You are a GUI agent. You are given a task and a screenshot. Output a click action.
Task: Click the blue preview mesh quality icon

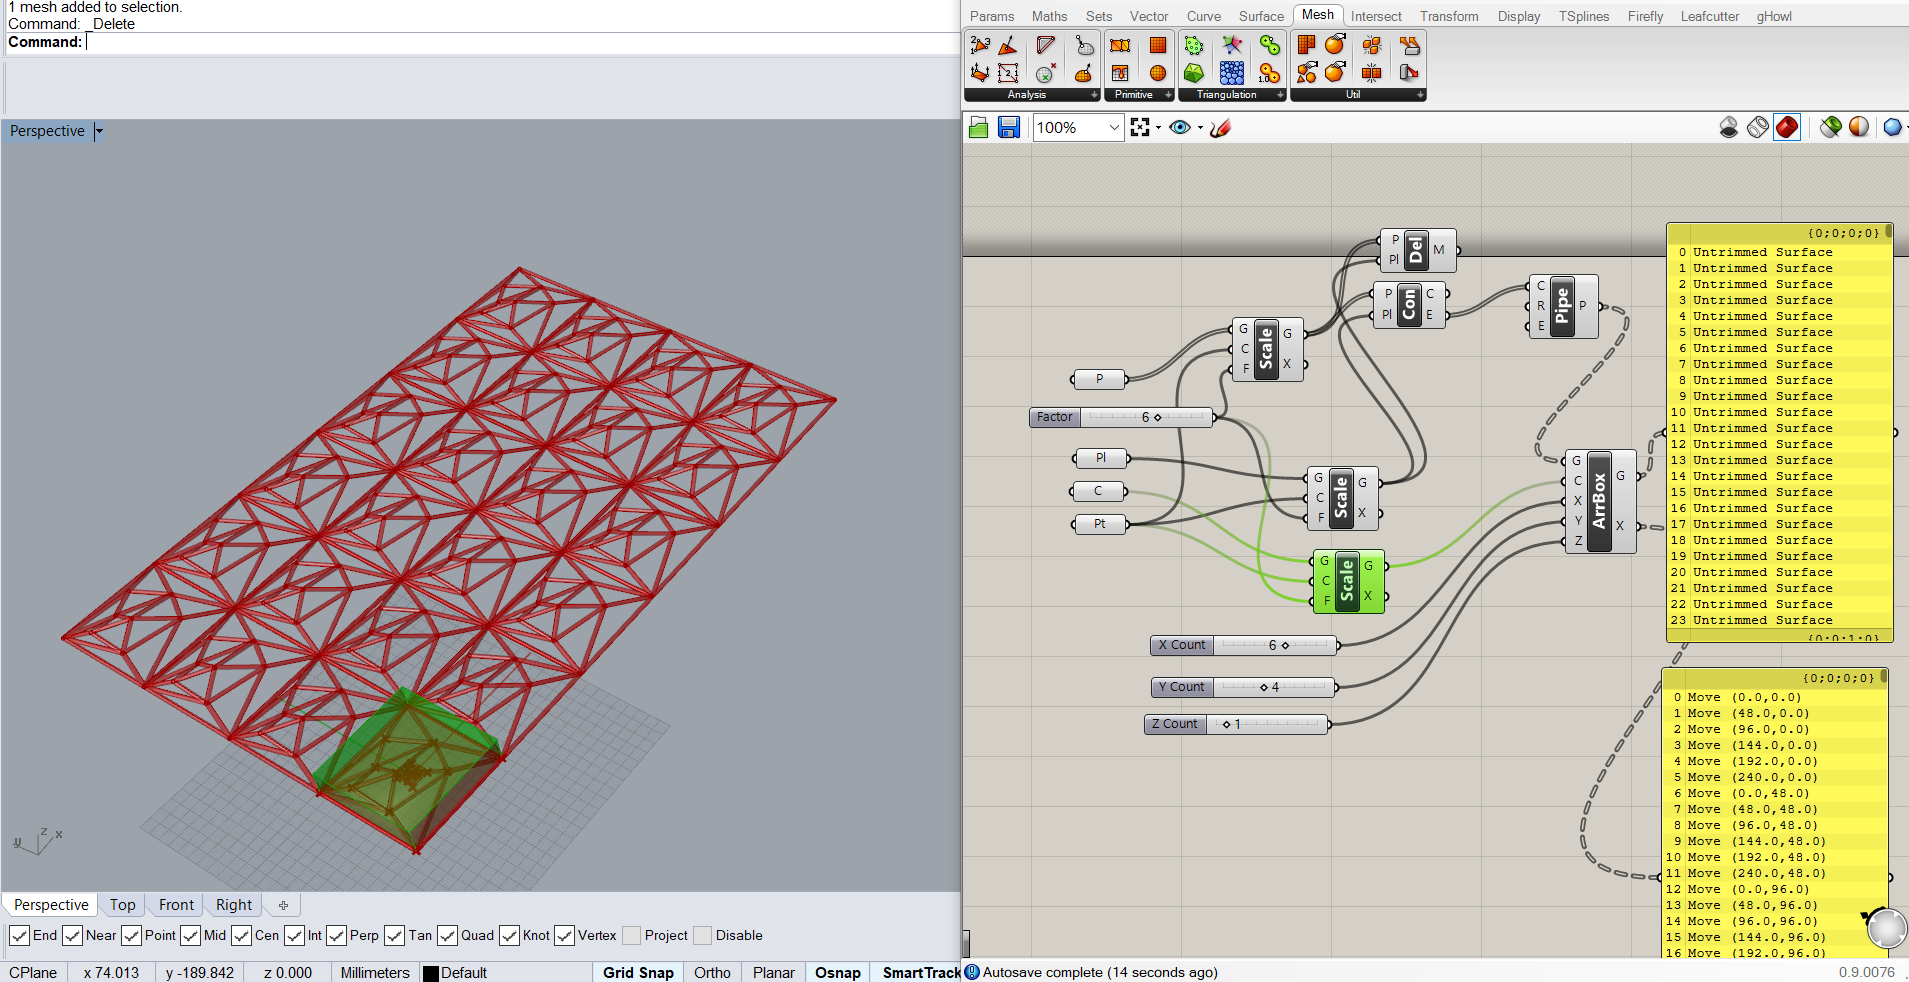pos(1892,127)
